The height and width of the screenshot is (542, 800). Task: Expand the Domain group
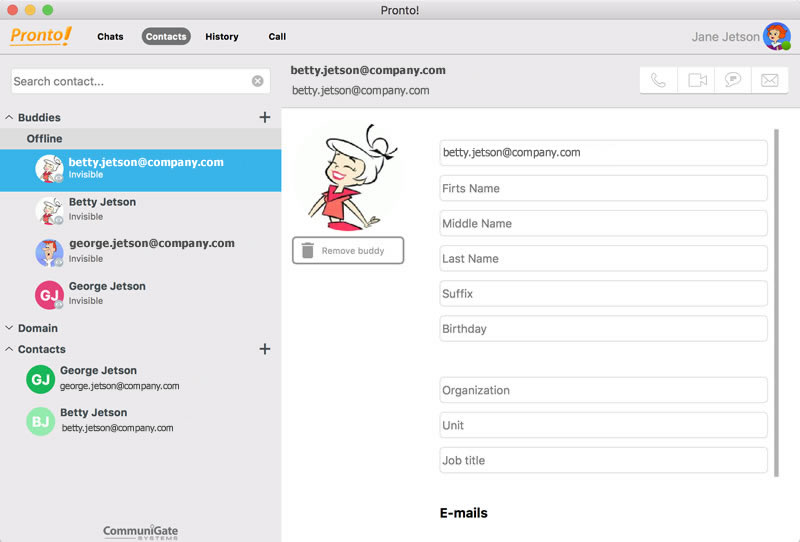pyautogui.click(x=9, y=328)
